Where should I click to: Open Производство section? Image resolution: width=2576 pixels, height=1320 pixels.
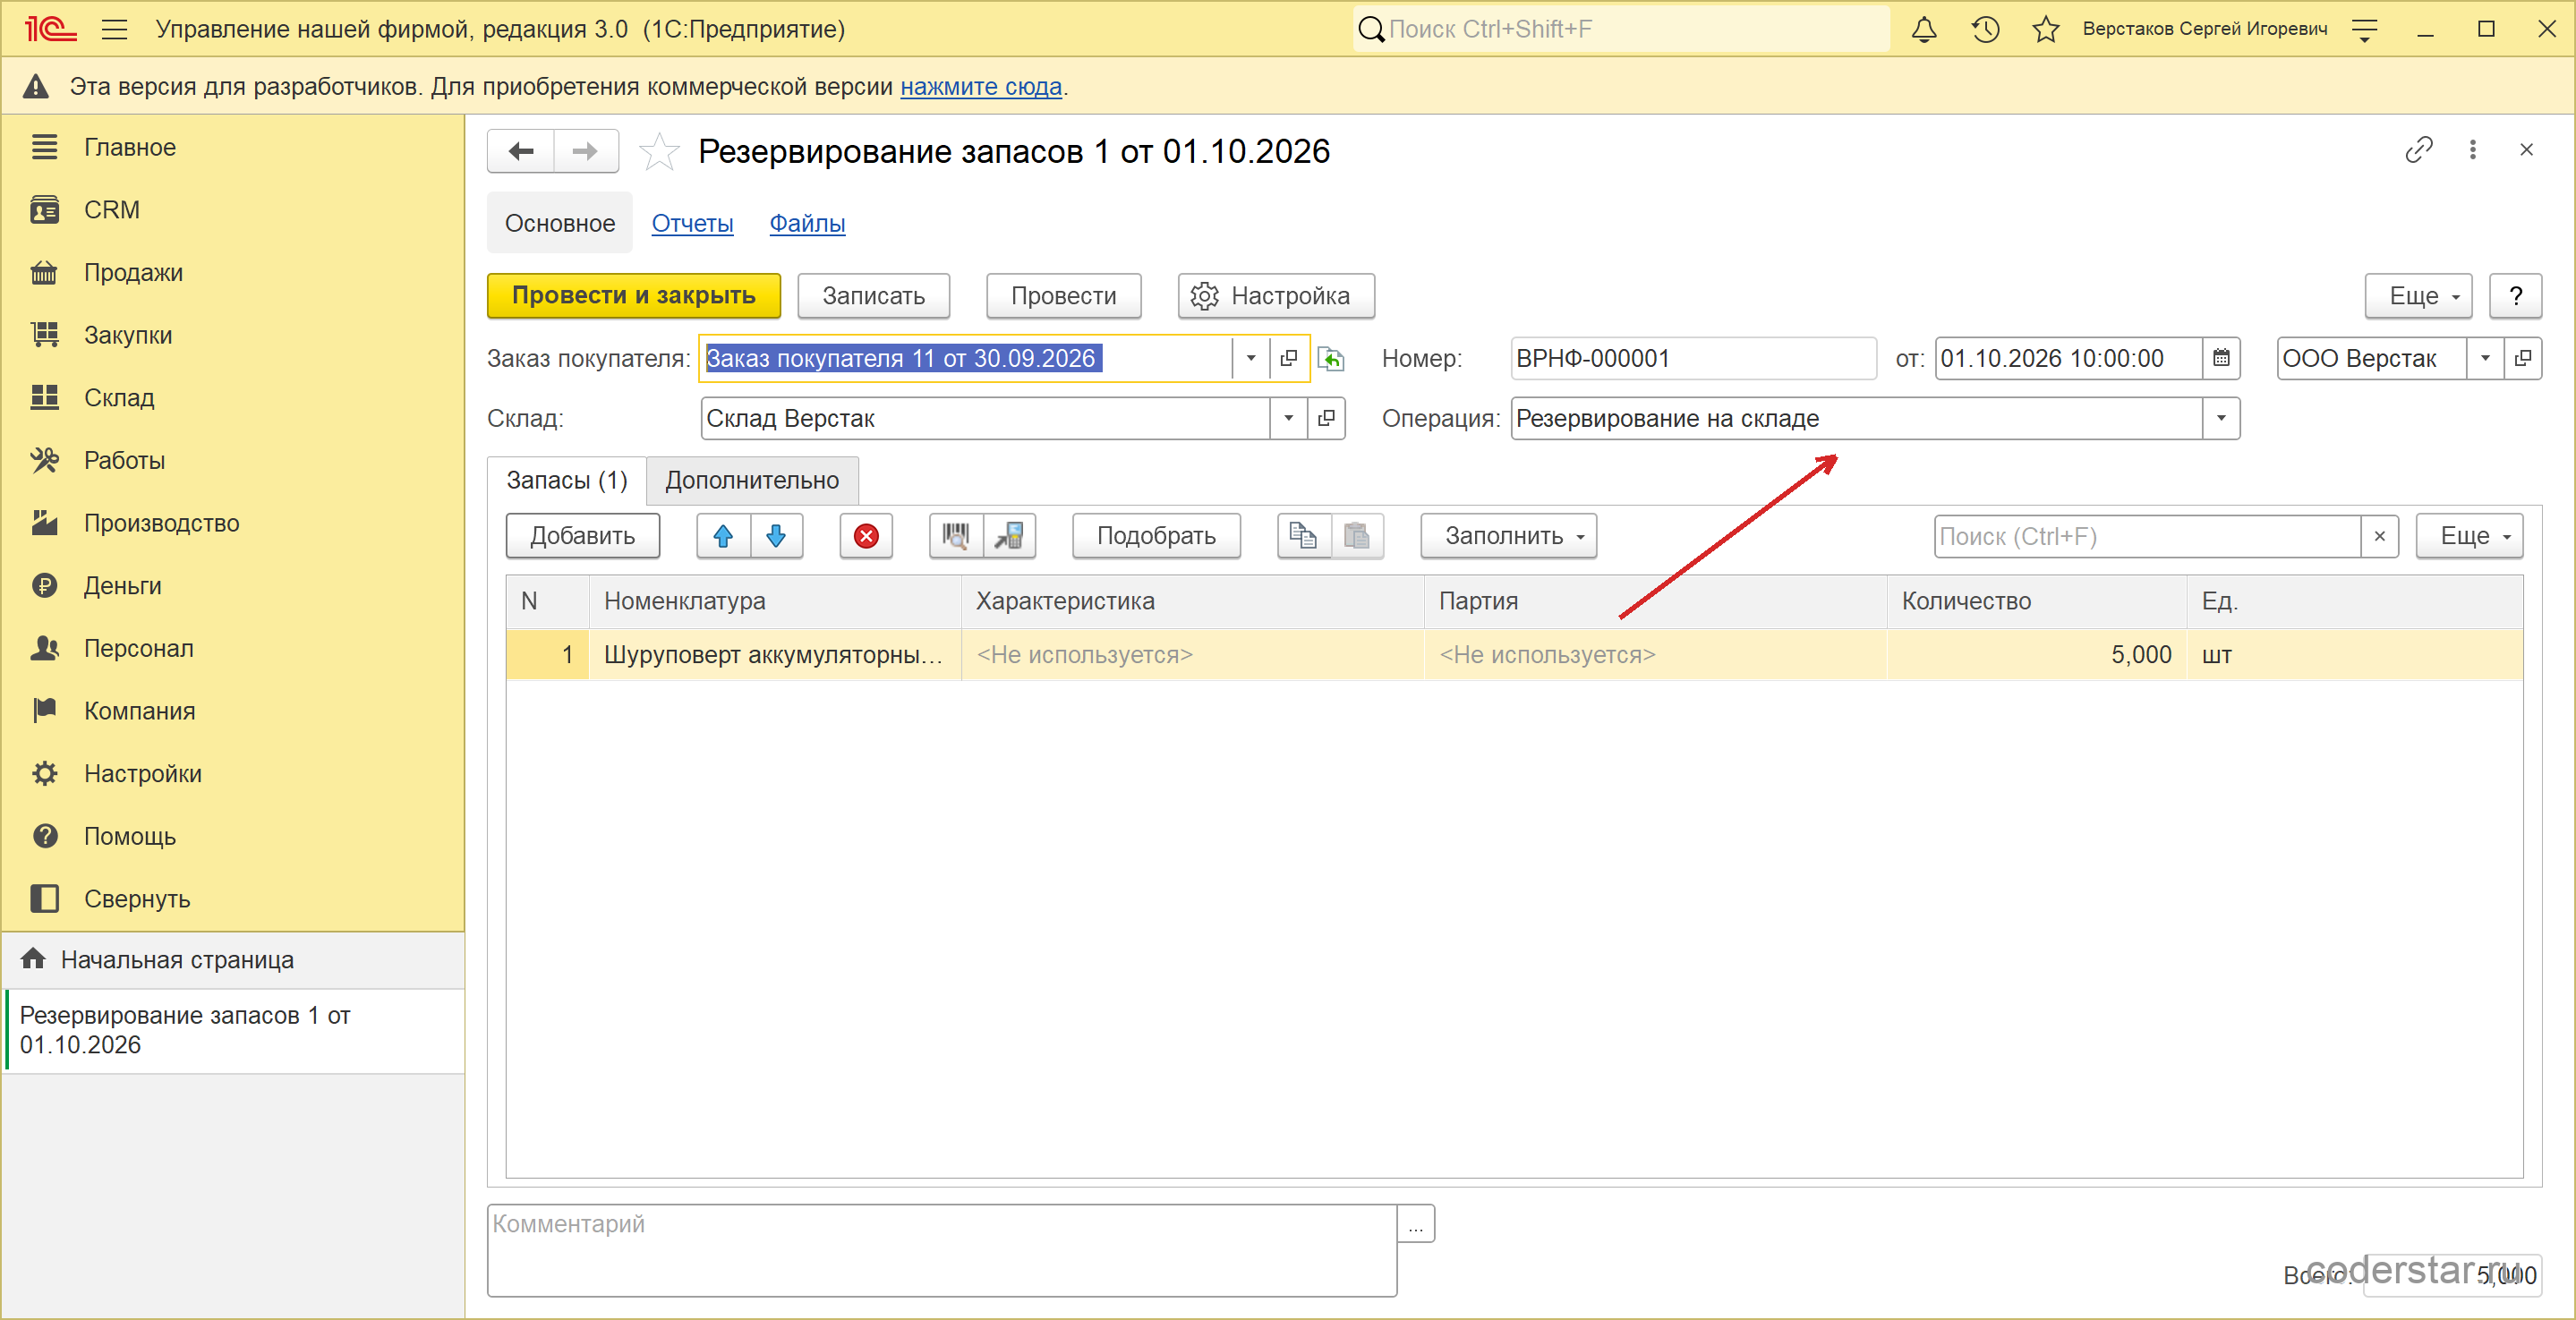(161, 523)
